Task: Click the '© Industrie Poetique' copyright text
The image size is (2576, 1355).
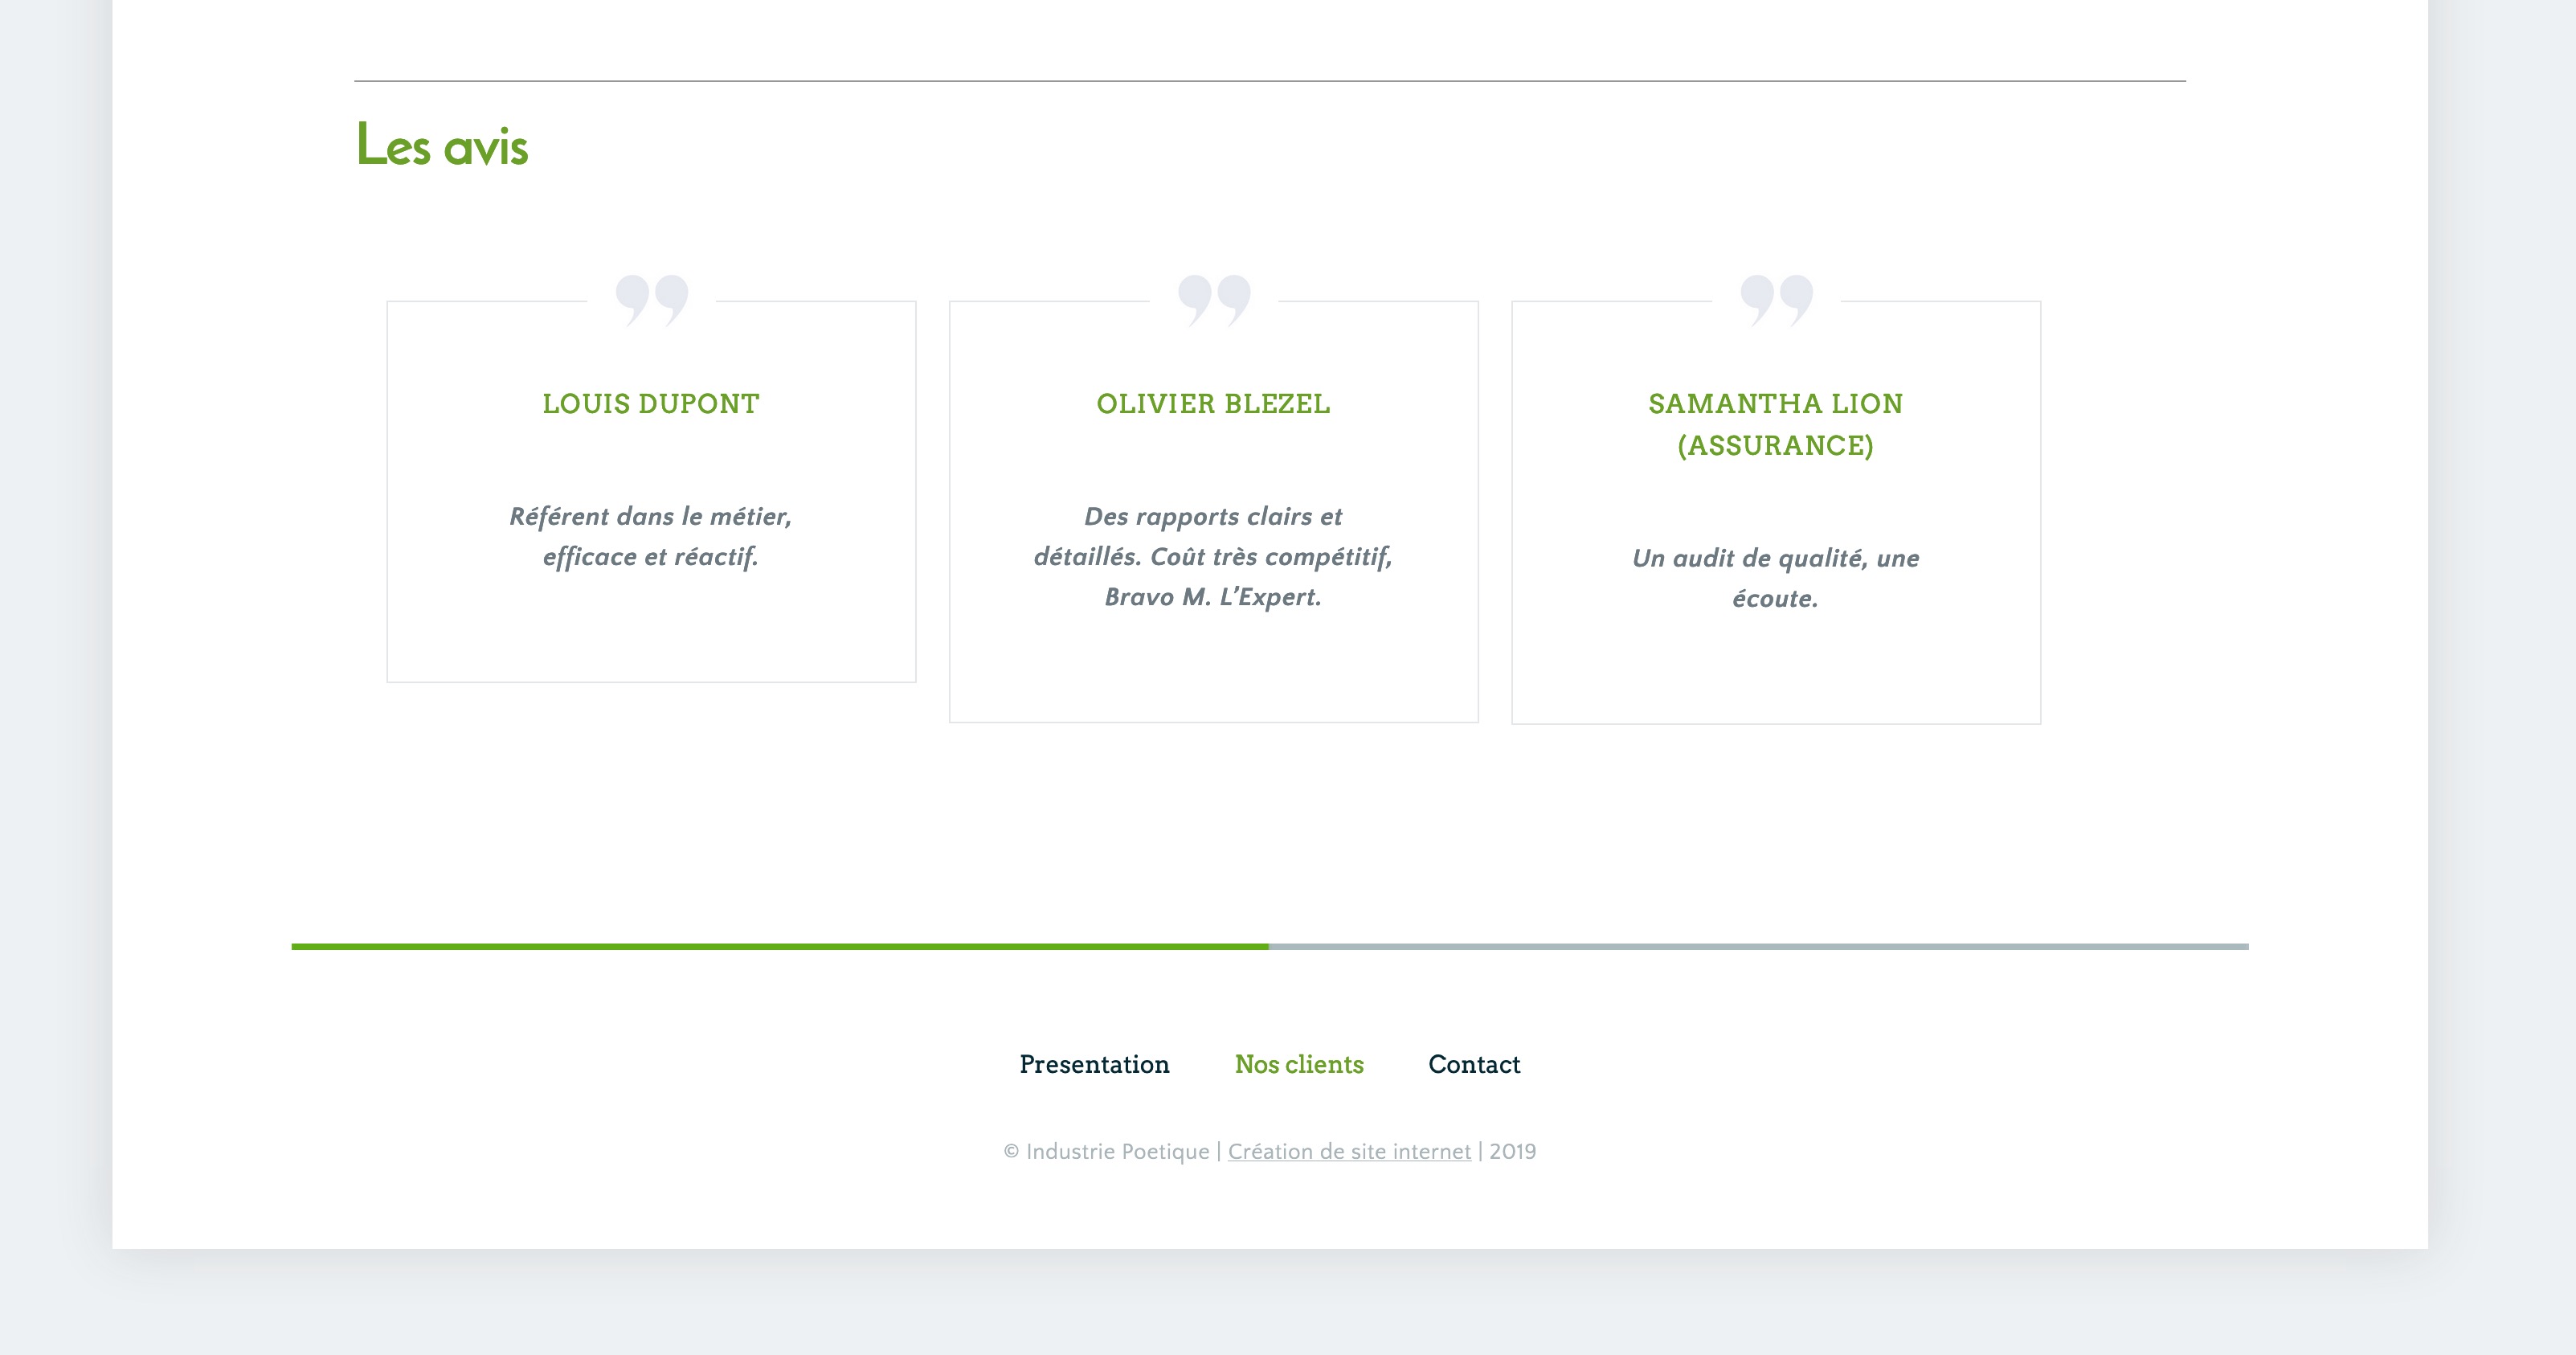Action: (1106, 1151)
